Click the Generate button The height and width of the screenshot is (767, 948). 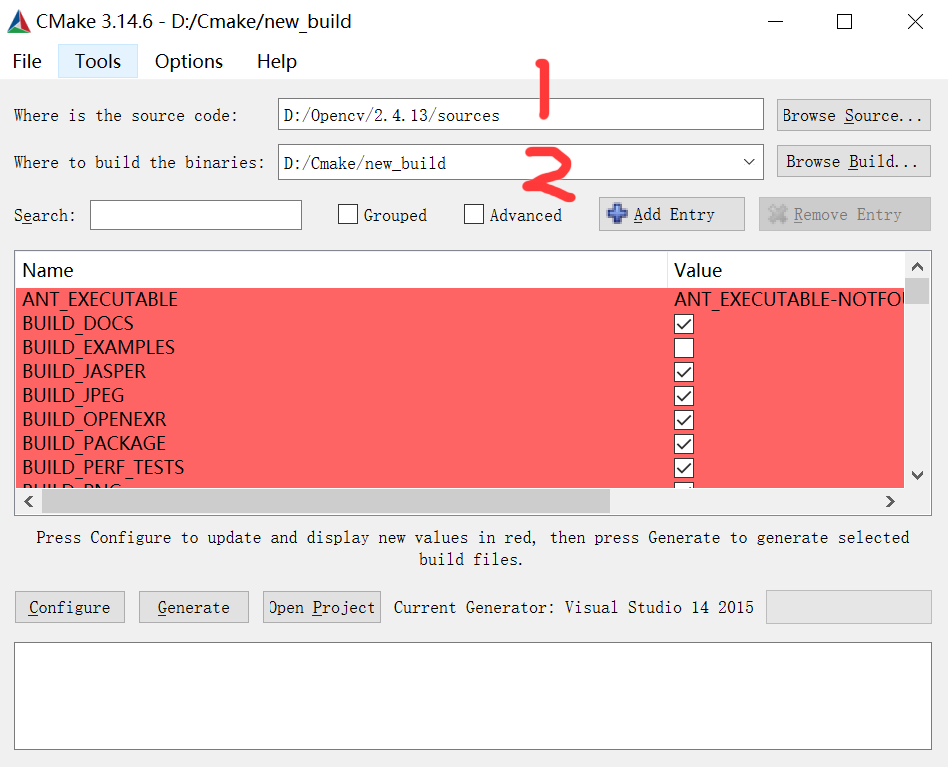[x=193, y=607]
